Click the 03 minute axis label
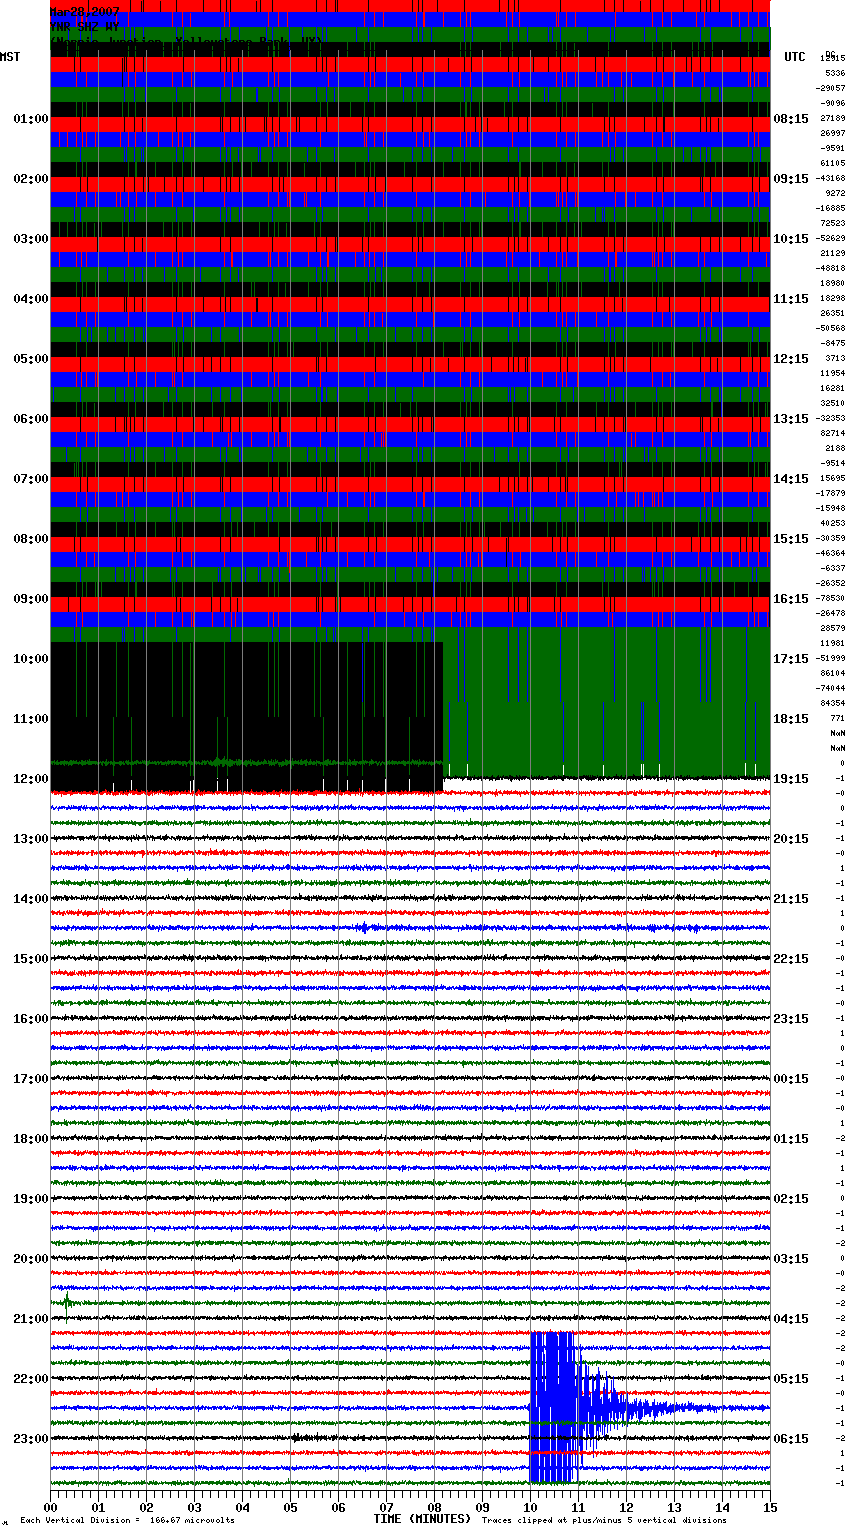This screenshot has height=1534, width=850. (x=195, y=1507)
